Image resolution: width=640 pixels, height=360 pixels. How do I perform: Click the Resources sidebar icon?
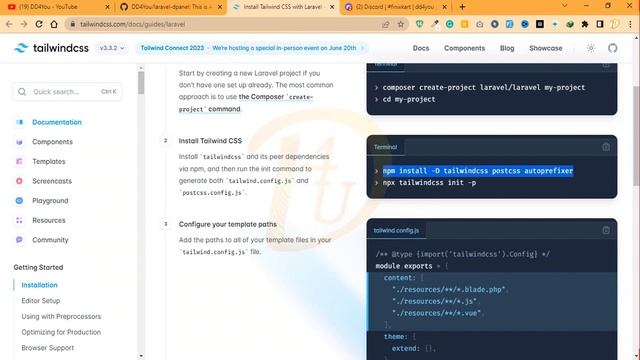19,220
